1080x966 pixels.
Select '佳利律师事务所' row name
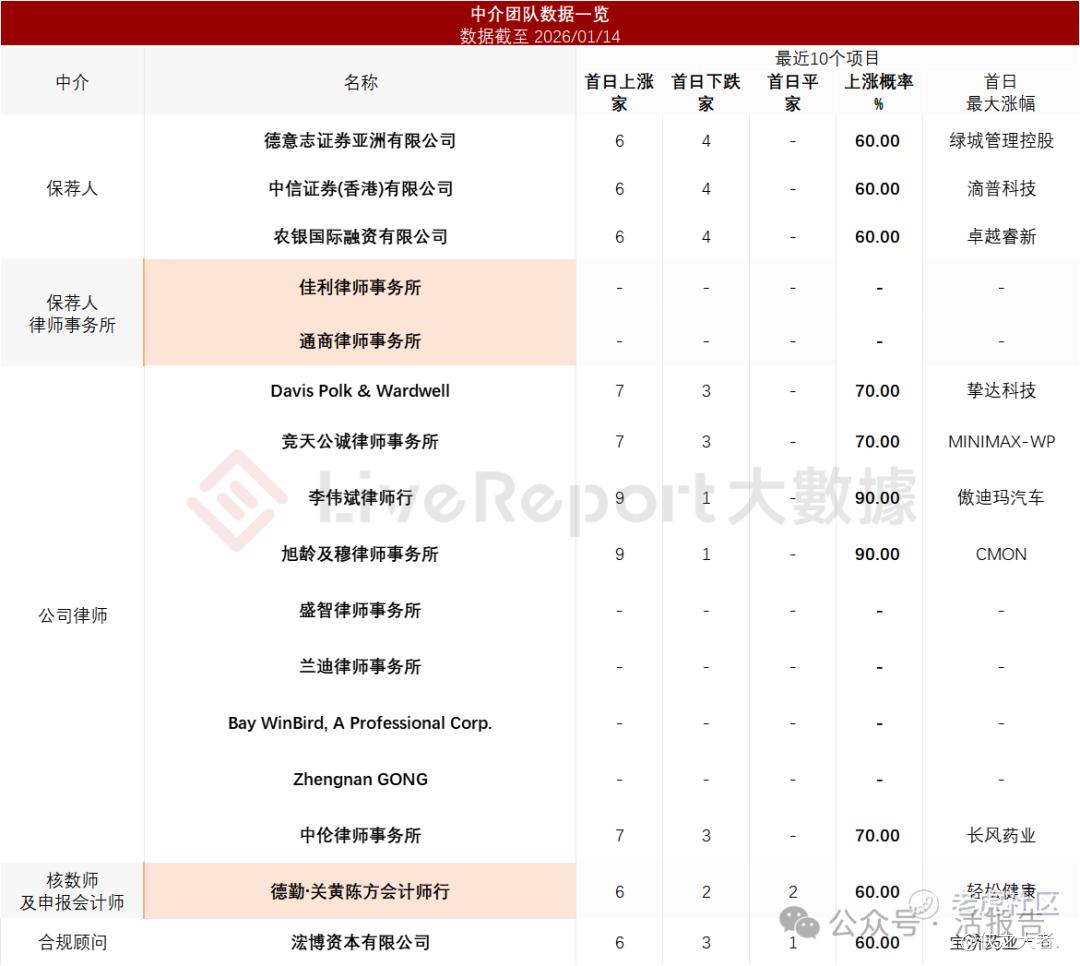coord(360,287)
